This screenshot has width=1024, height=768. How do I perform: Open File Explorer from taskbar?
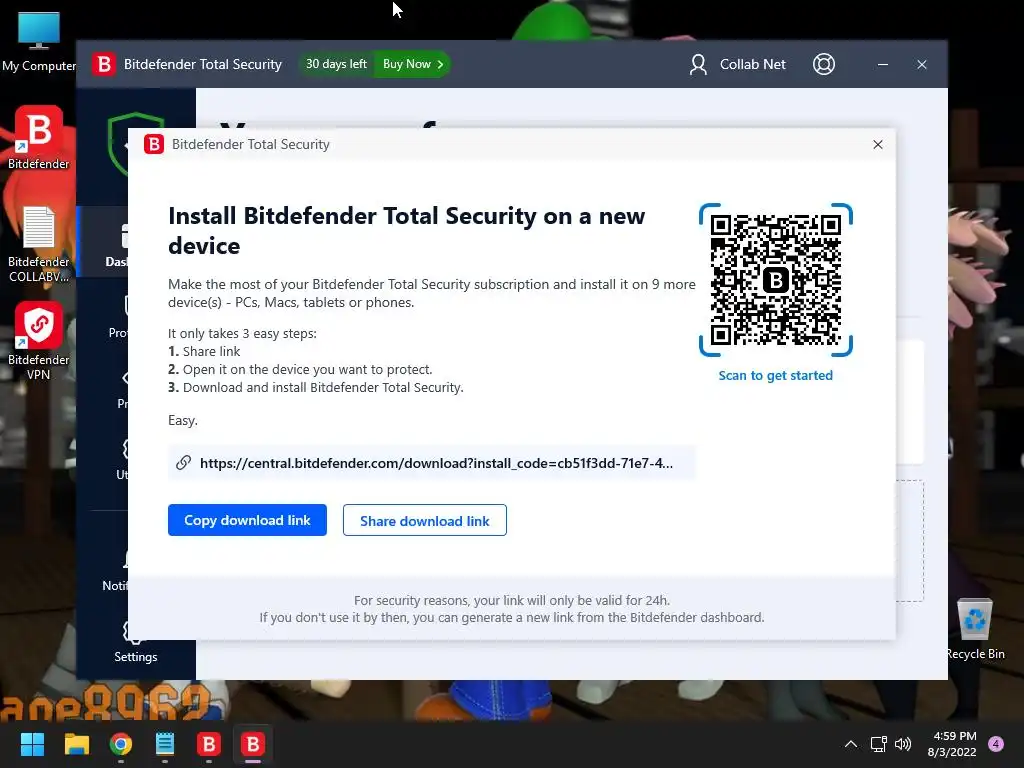click(76, 744)
